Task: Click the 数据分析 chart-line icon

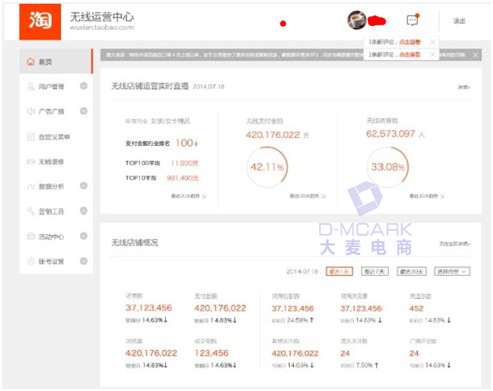Action: click(31, 186)
